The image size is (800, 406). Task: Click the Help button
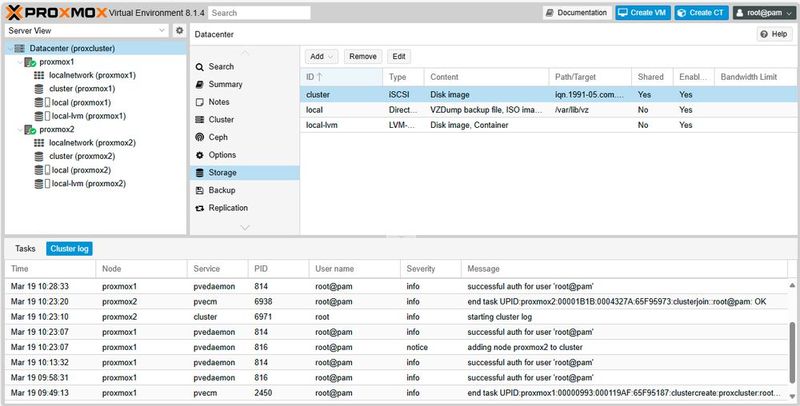pyautogui.click(x=774, y=34)
